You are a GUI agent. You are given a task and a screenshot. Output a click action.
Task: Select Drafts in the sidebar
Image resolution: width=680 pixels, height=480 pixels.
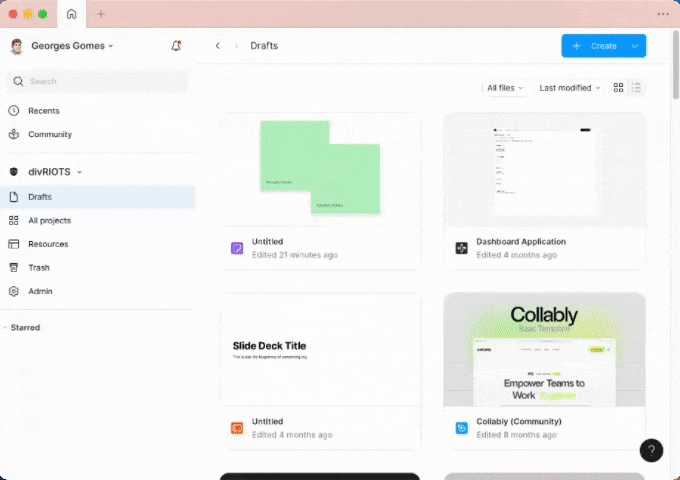[x=98, y=197]
